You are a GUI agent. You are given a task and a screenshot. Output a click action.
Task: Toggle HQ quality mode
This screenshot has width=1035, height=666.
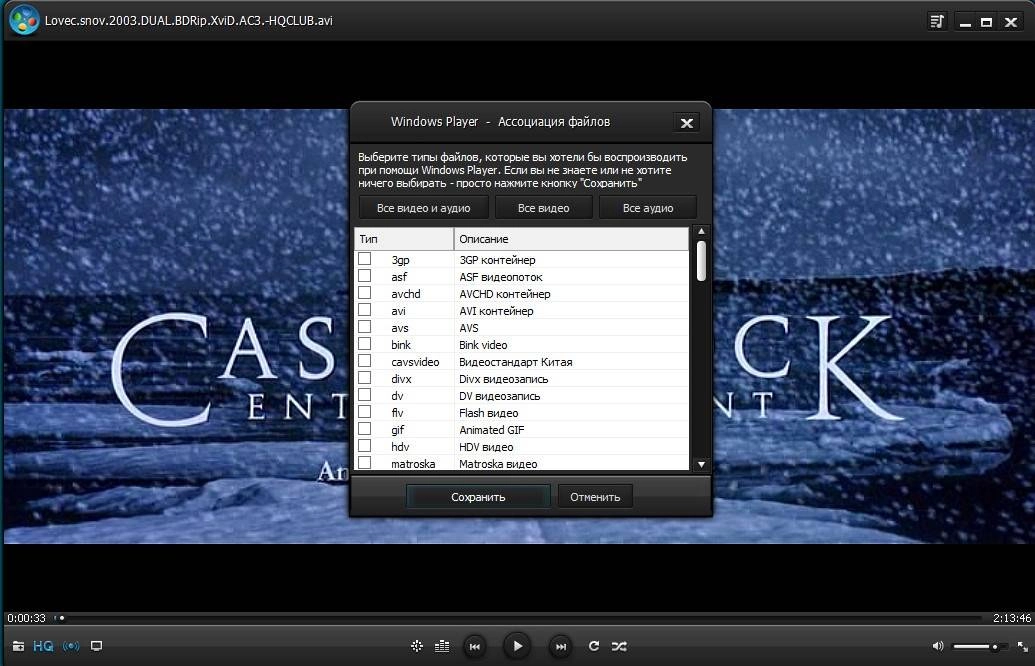43,646
